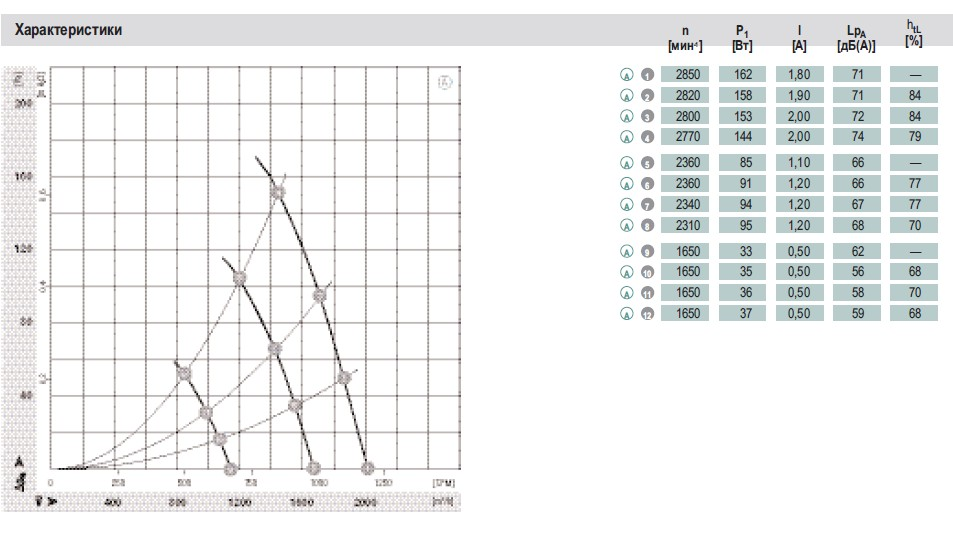953x534 pixels.
Task: Select the 2770 speed cell
Action: 685,137
